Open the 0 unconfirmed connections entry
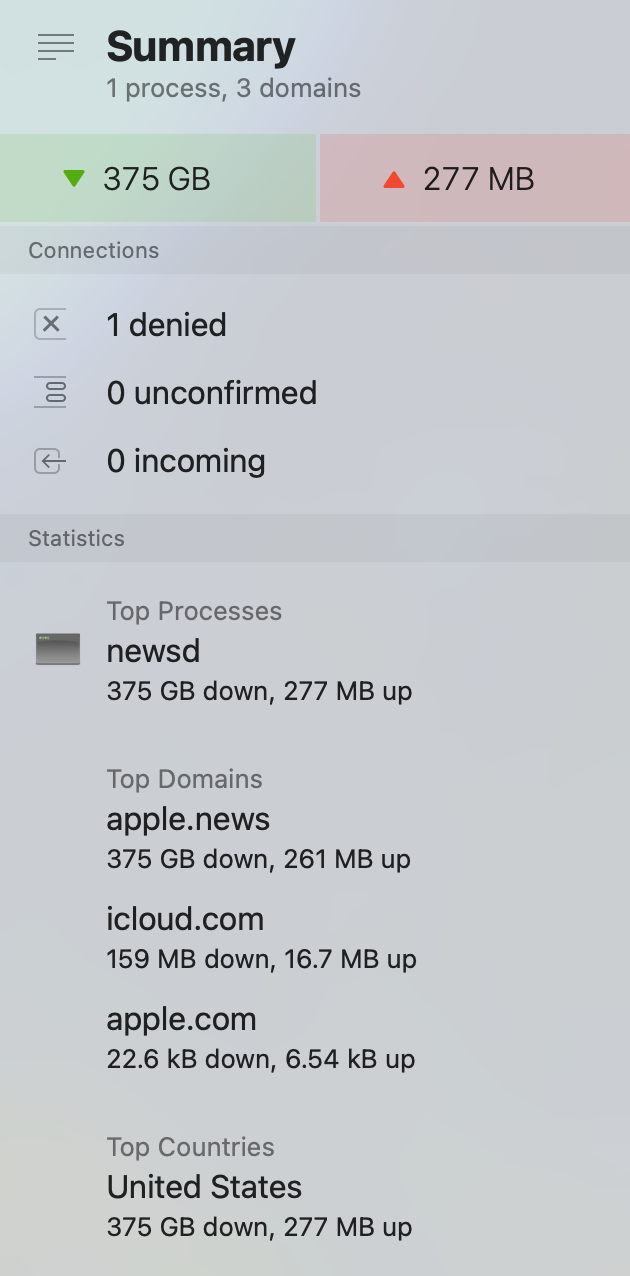This screenshot has width=630, height=1276. (211, 393)
